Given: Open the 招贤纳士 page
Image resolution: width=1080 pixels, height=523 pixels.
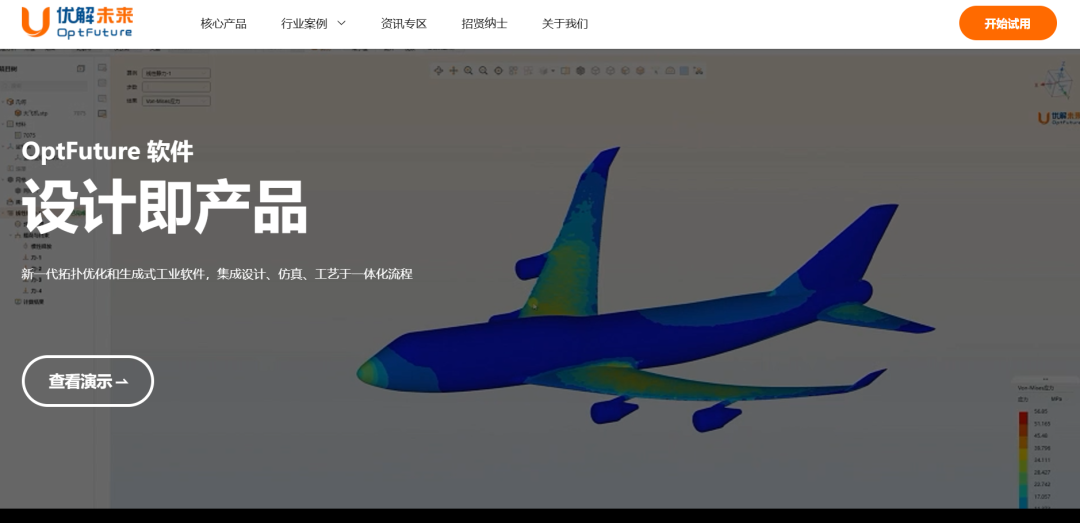Looking at the screenshot, I should point(484,24).
